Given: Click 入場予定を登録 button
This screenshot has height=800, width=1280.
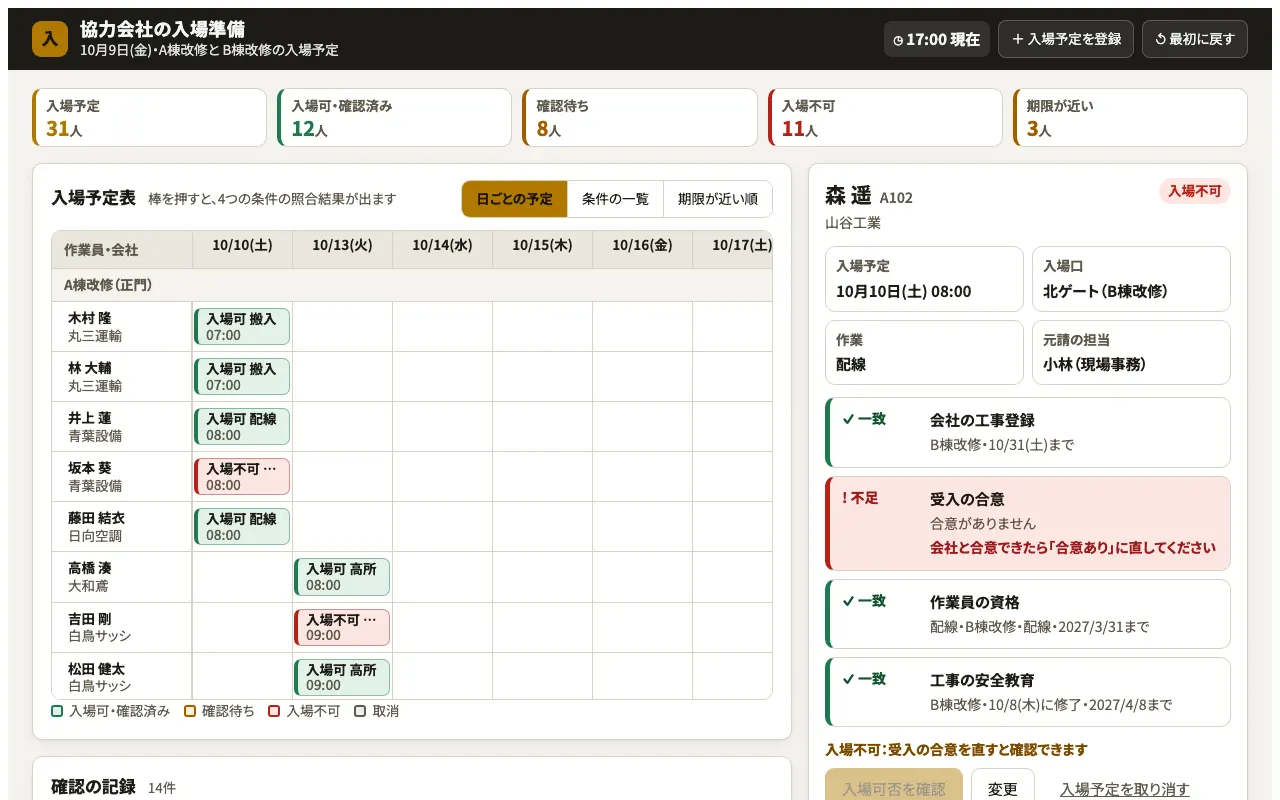Looking at the screenshot, I should 1066,39.
